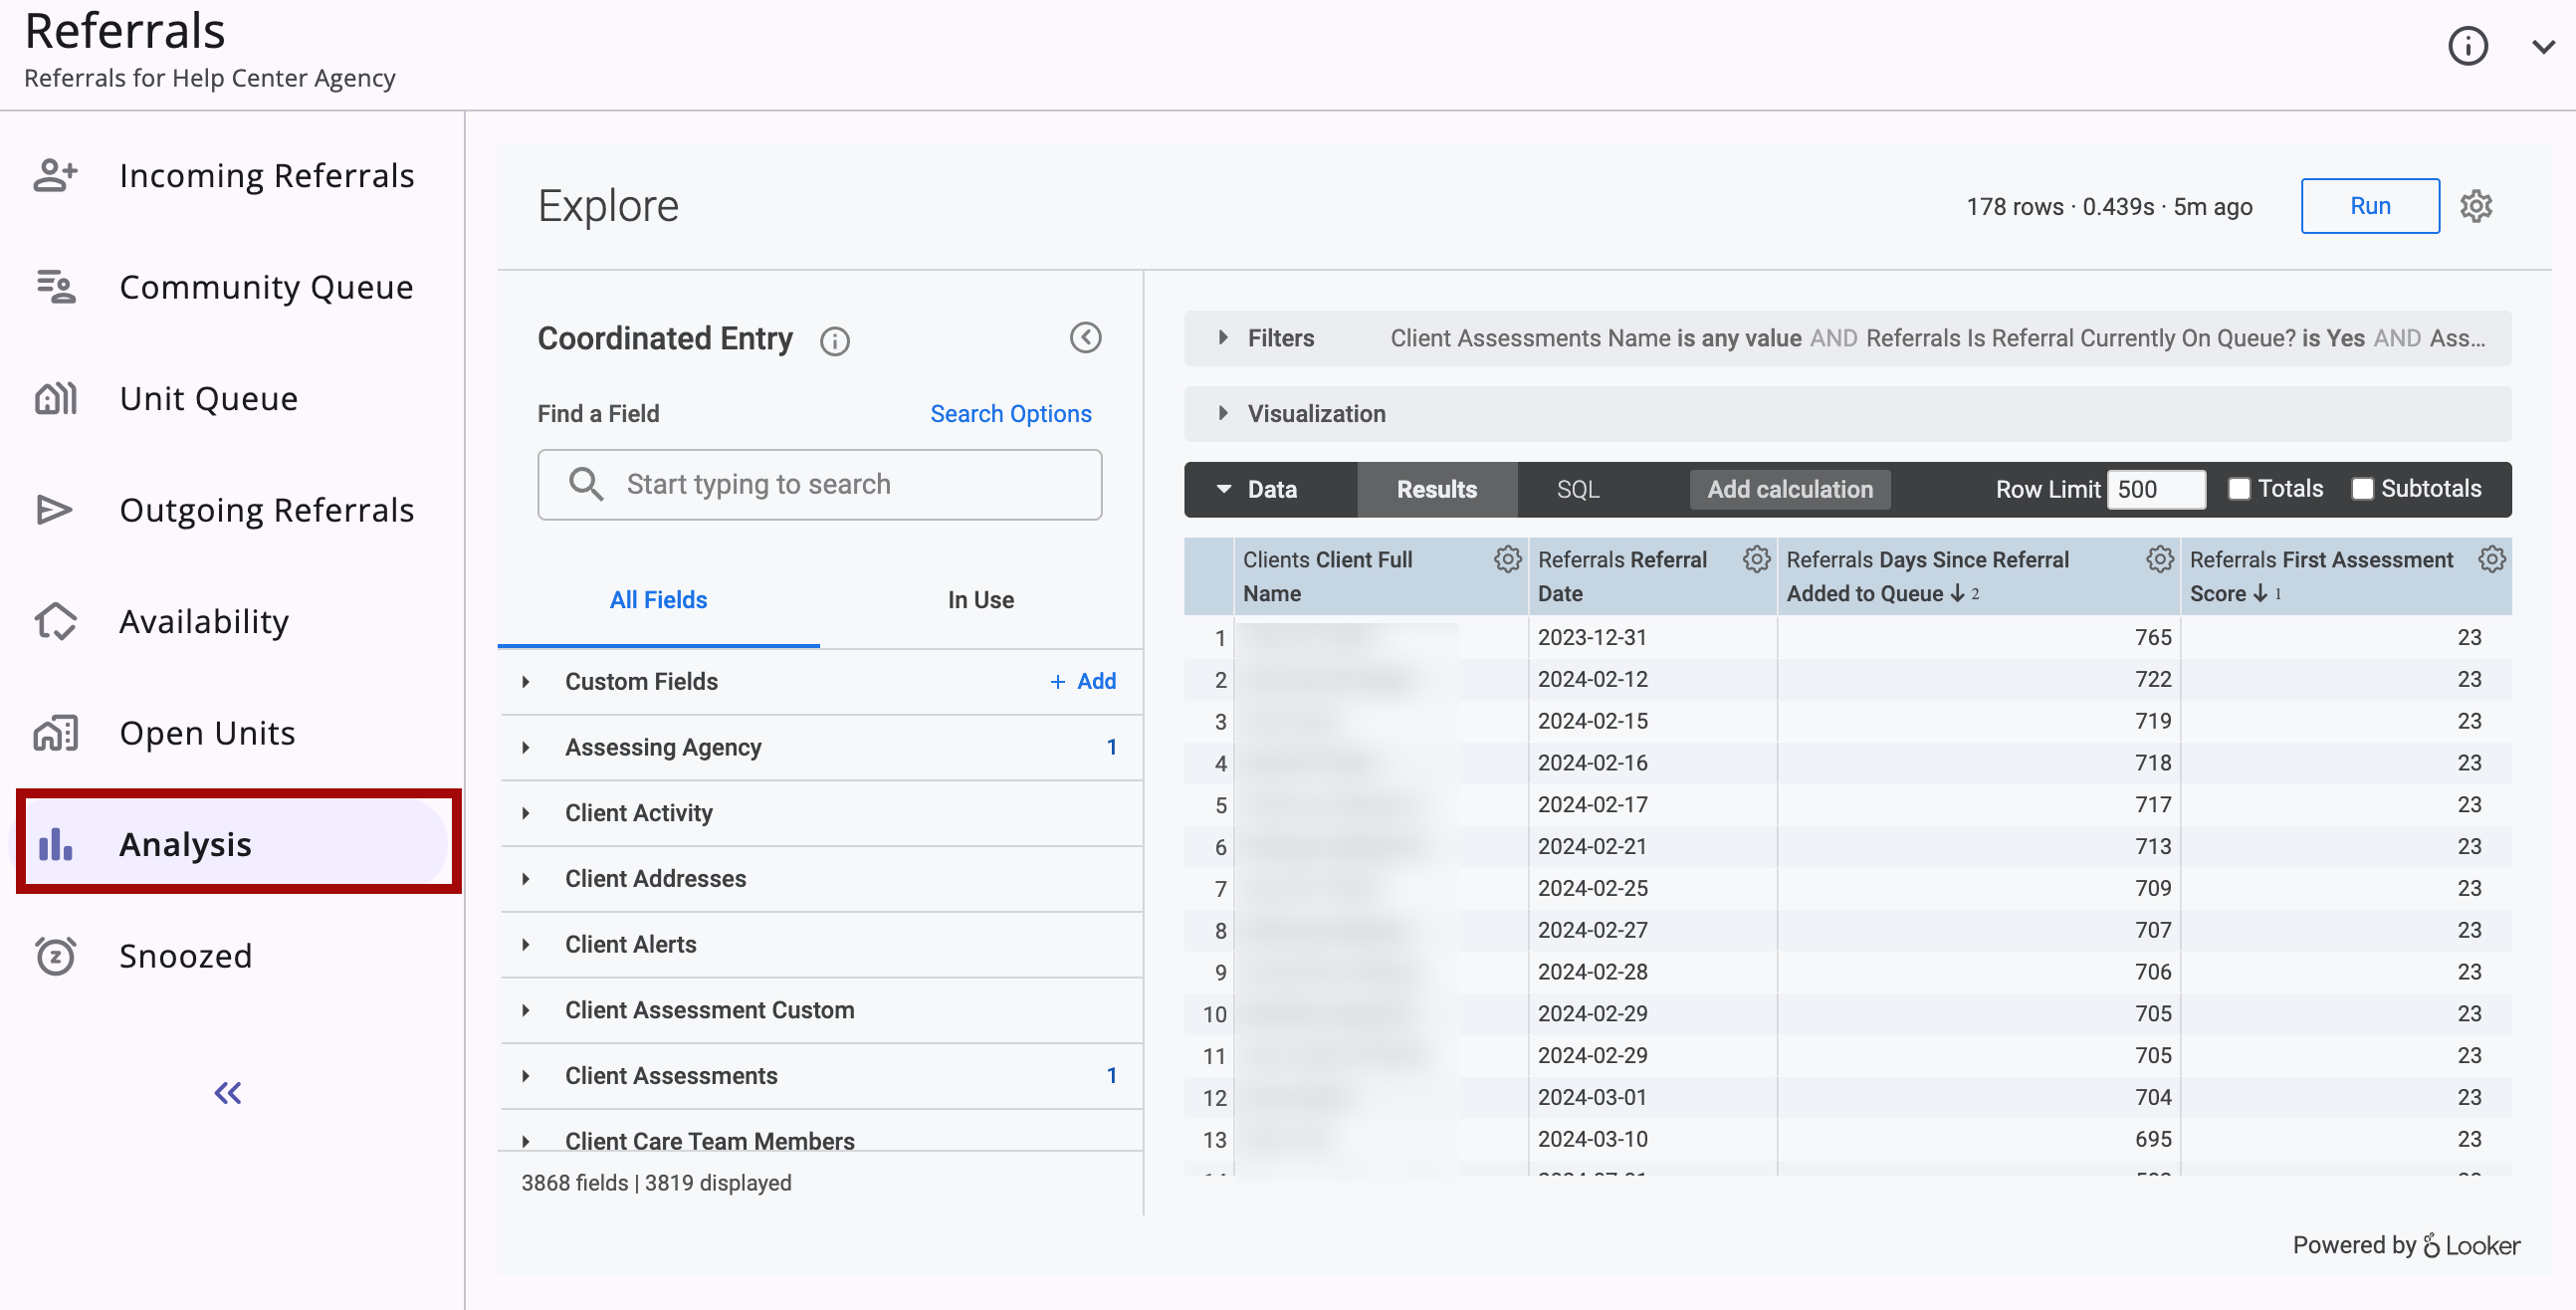2576x1310 pixels.
Task: Enable the Totals checkbox
Action: point(2240,489)
